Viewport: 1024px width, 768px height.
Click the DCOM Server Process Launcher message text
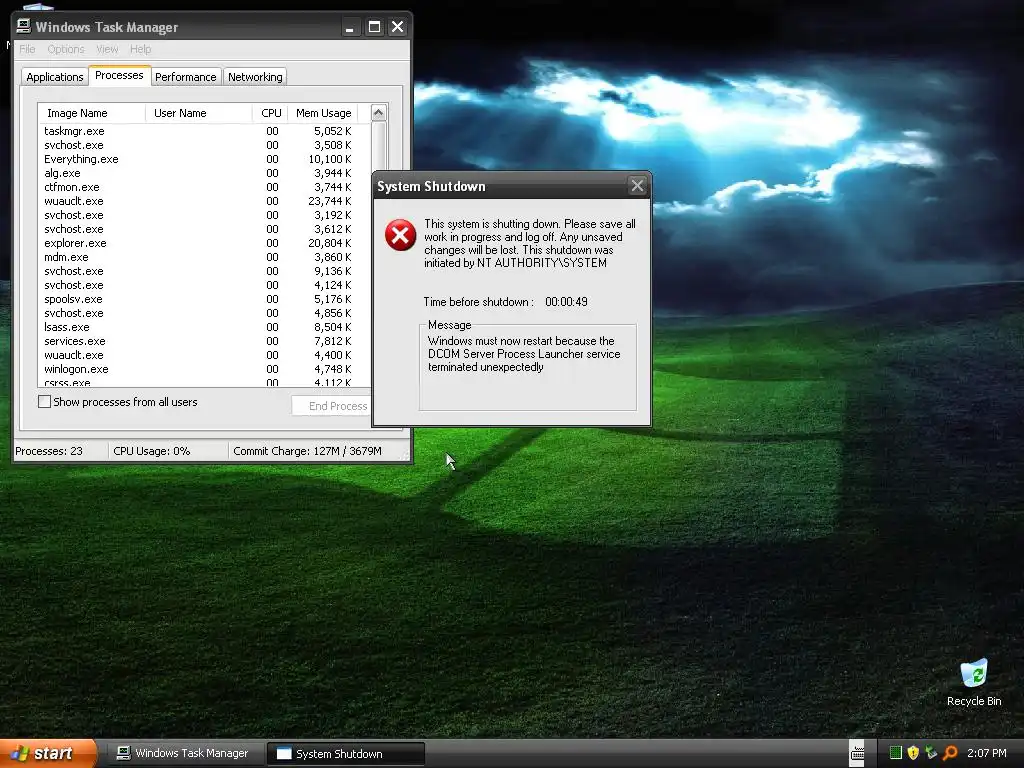pyautogui.click(x=524, y=354)
